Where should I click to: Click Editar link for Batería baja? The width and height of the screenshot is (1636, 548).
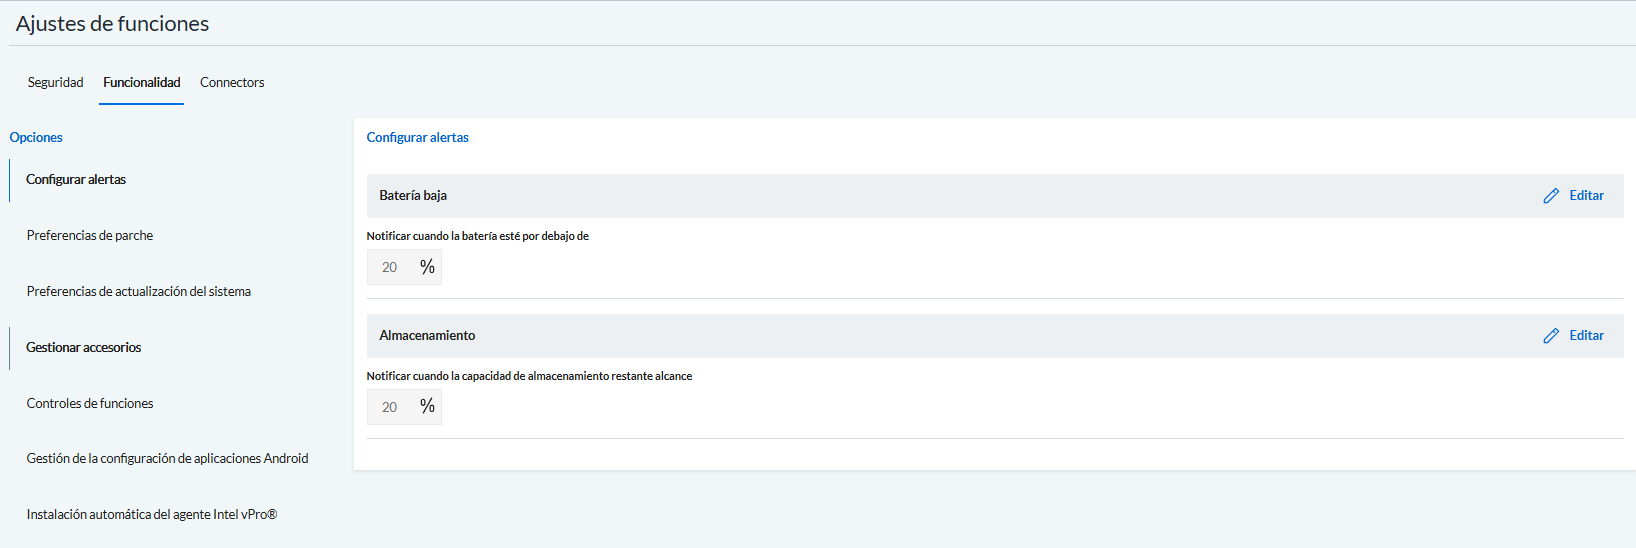(x=1586, y=196)
